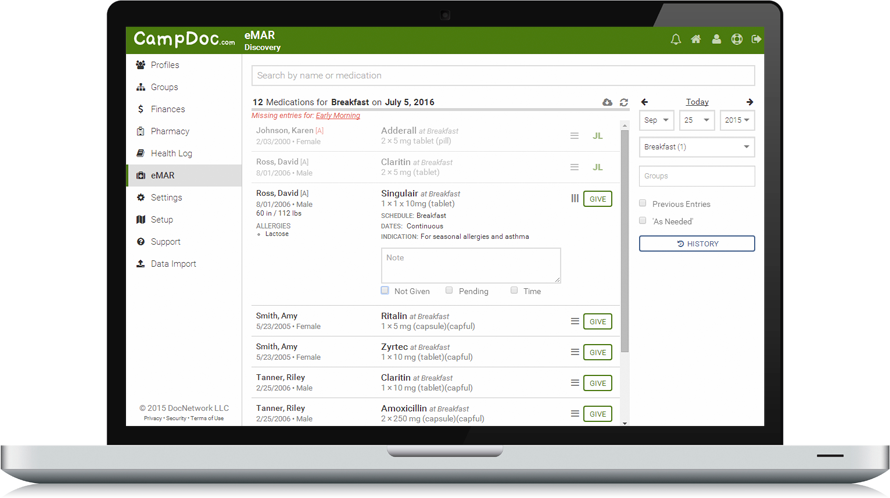Click search by name or medication field
This screenshot has width=890, height=498.
point(503,76)
